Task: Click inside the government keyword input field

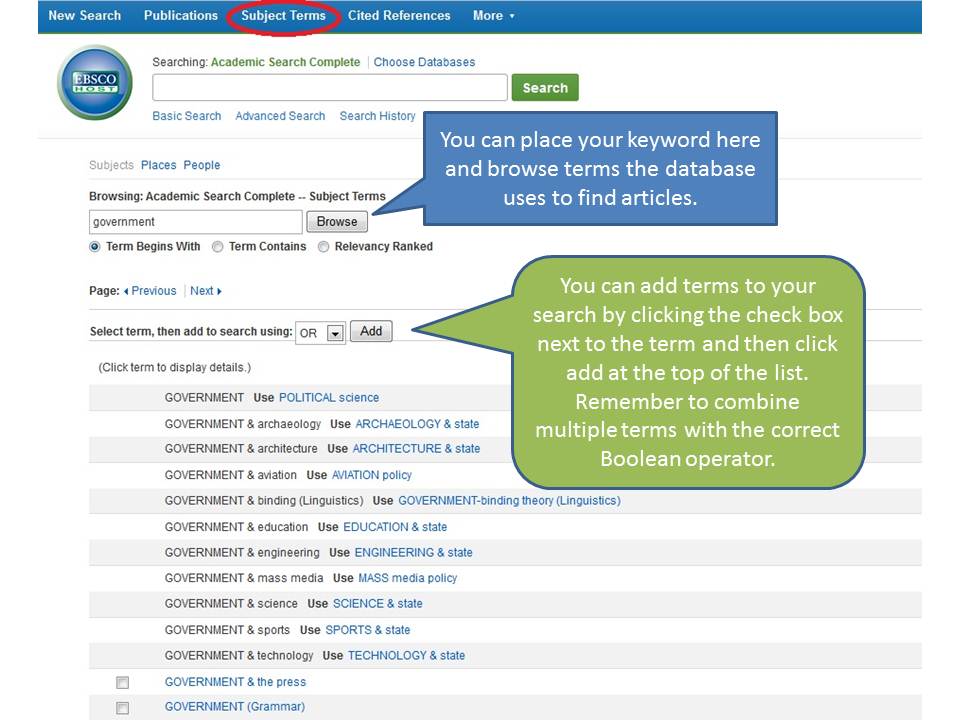Action: click(195, 221)
